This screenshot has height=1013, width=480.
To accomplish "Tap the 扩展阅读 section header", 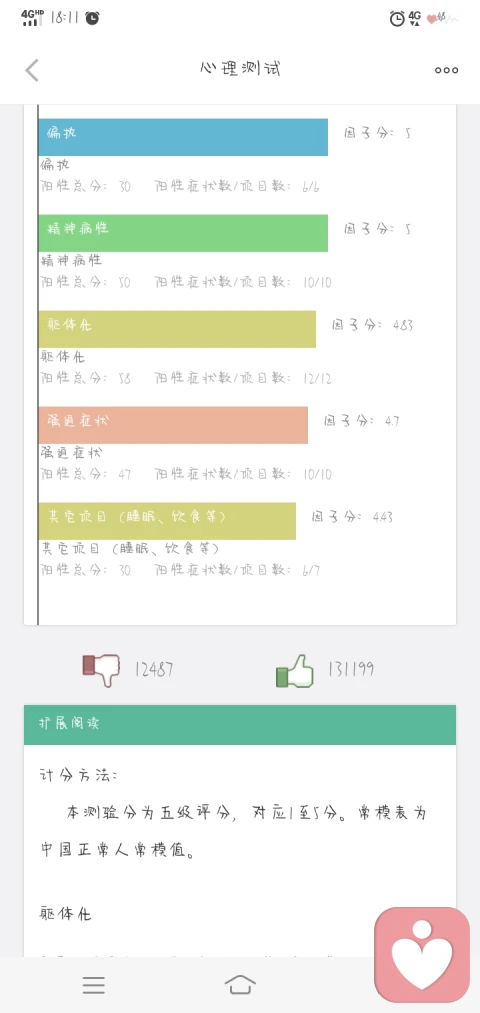I will [x=240, y=725].
